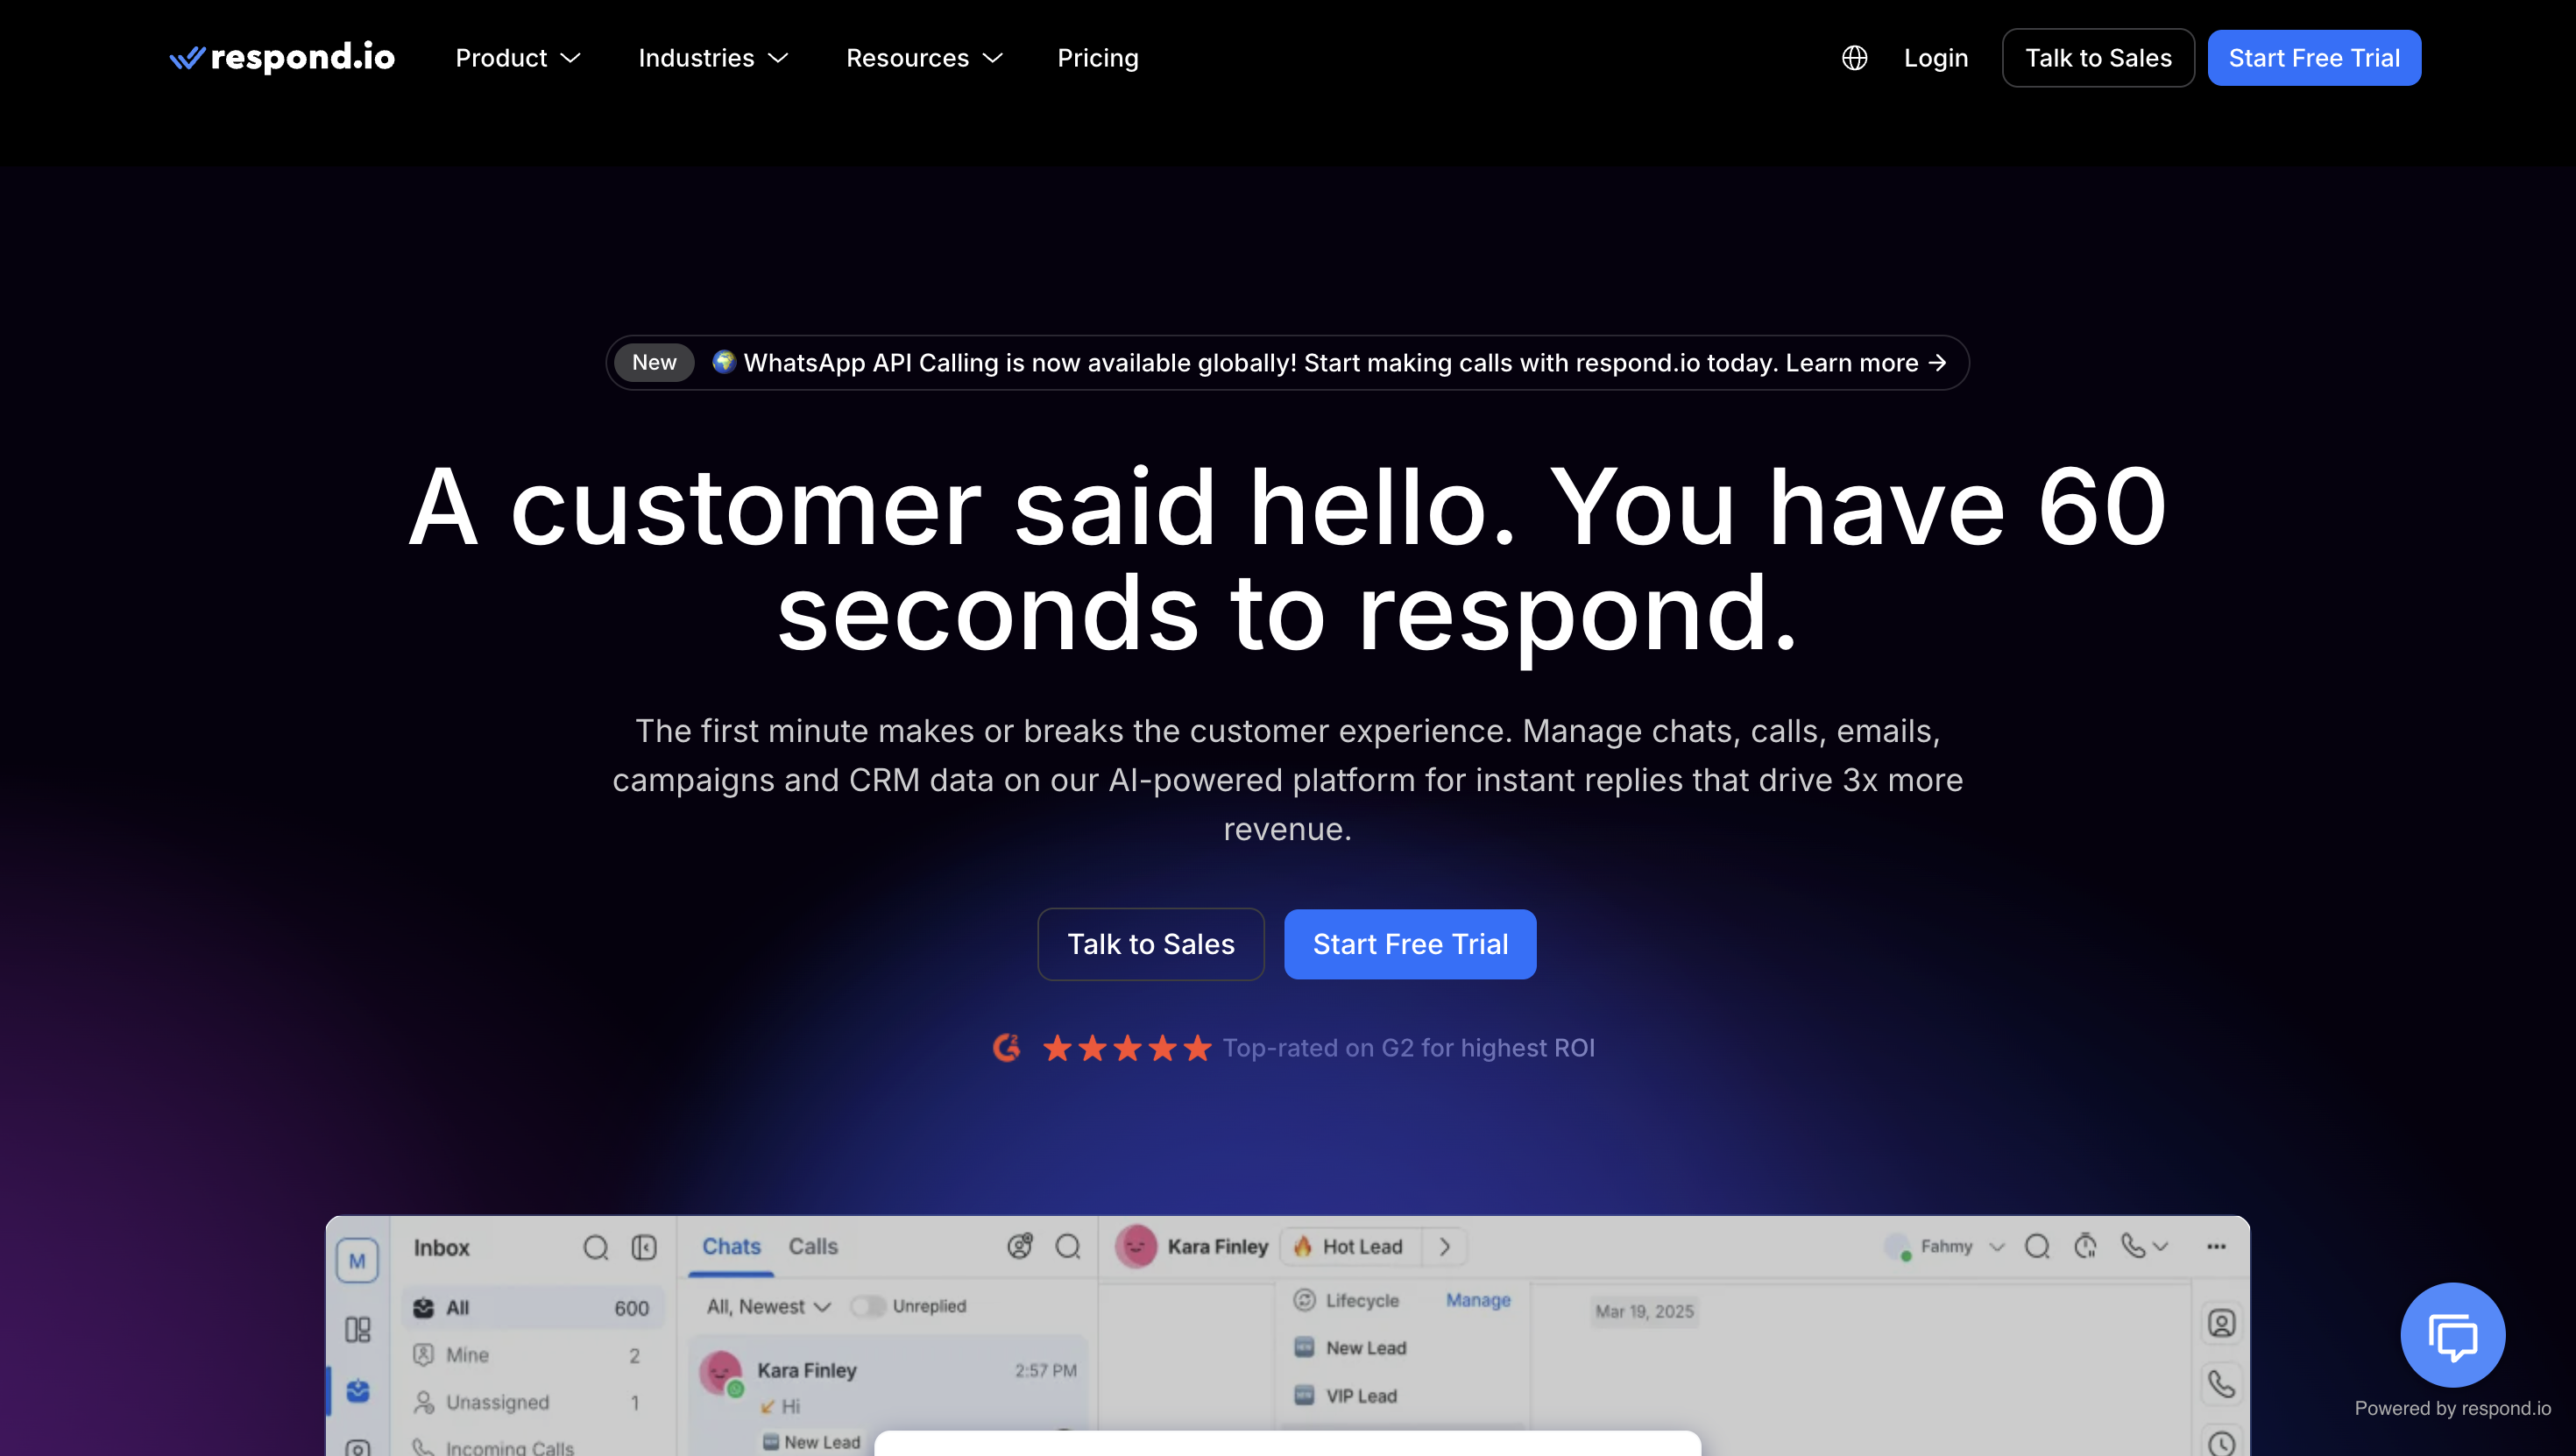The height and width of the screenshot is (1456, 2576).
Task: Click the G2 logo icon
Action: pos(1006,1047)
